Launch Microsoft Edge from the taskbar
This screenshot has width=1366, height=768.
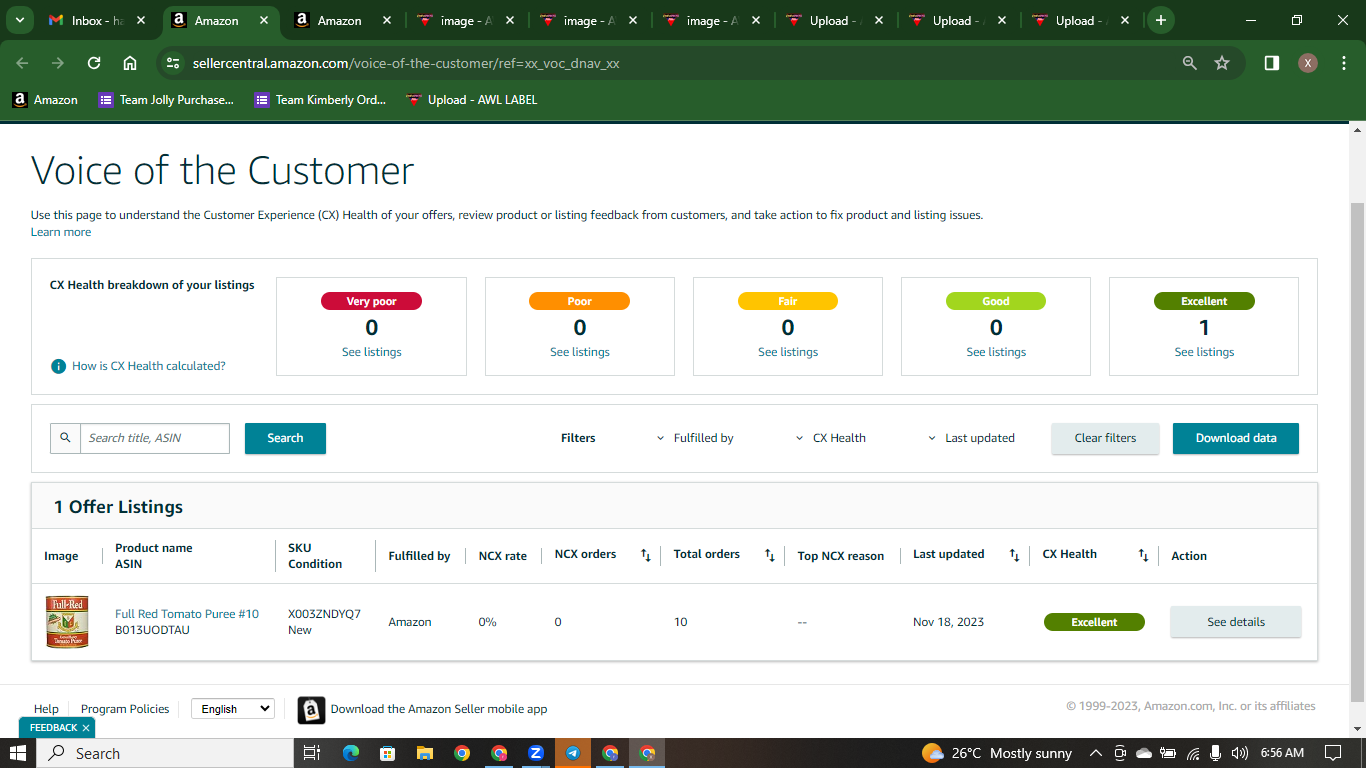point(350,753)
